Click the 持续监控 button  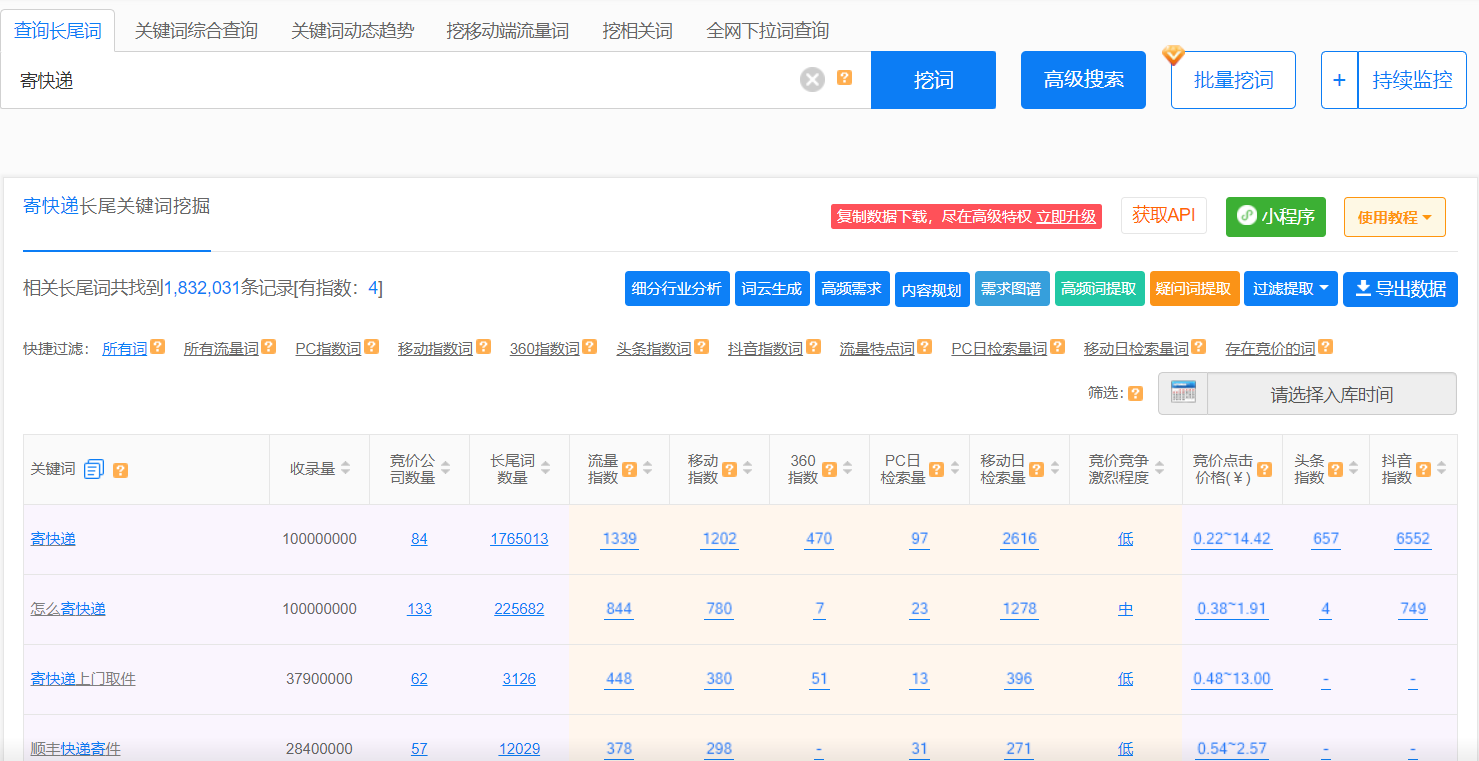1412,80
